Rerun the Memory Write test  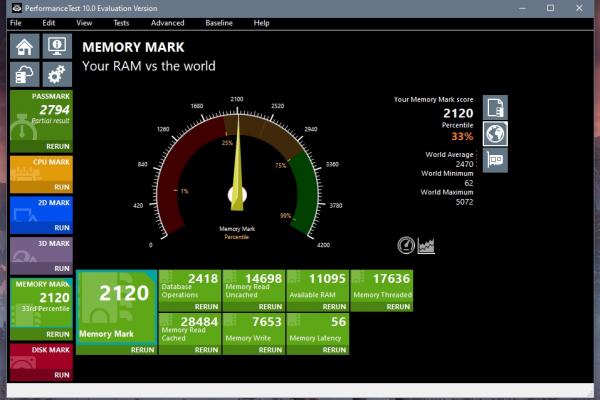point(270,350)
